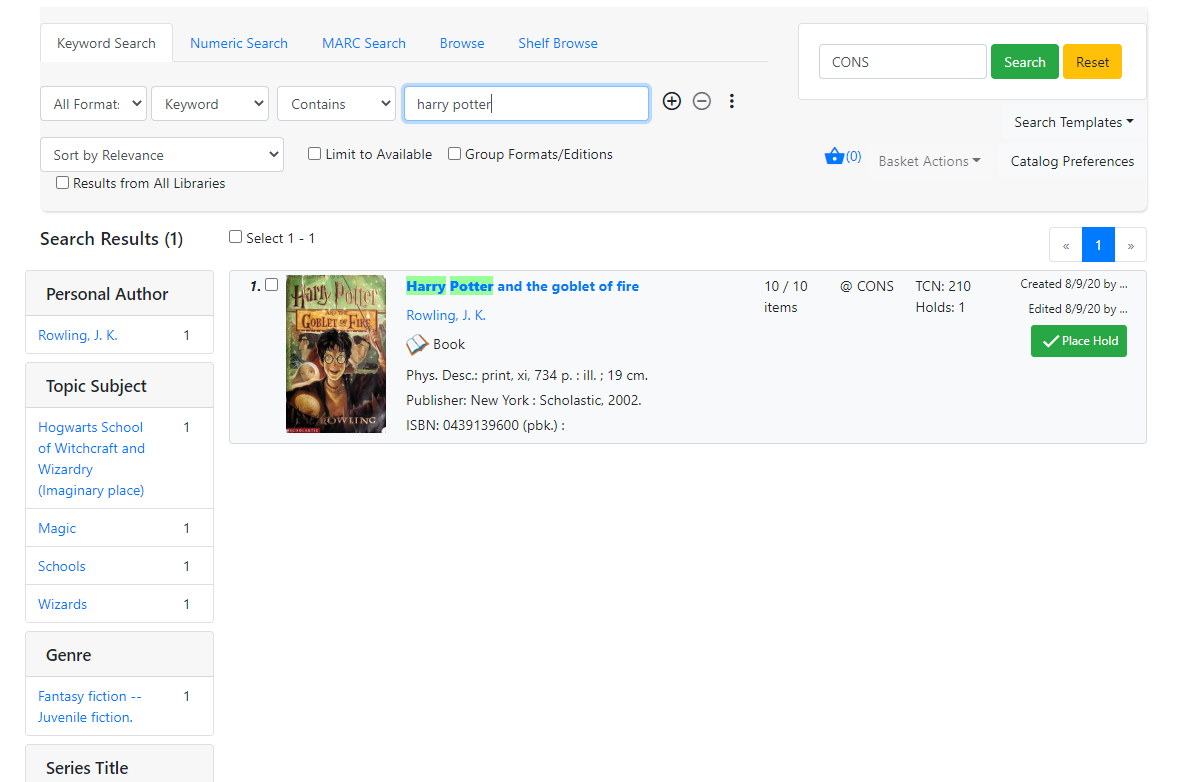The height and width of the screenshot is (782, 1187).
Task: Open the Rowling, J. K. author link
Action: 446,314
